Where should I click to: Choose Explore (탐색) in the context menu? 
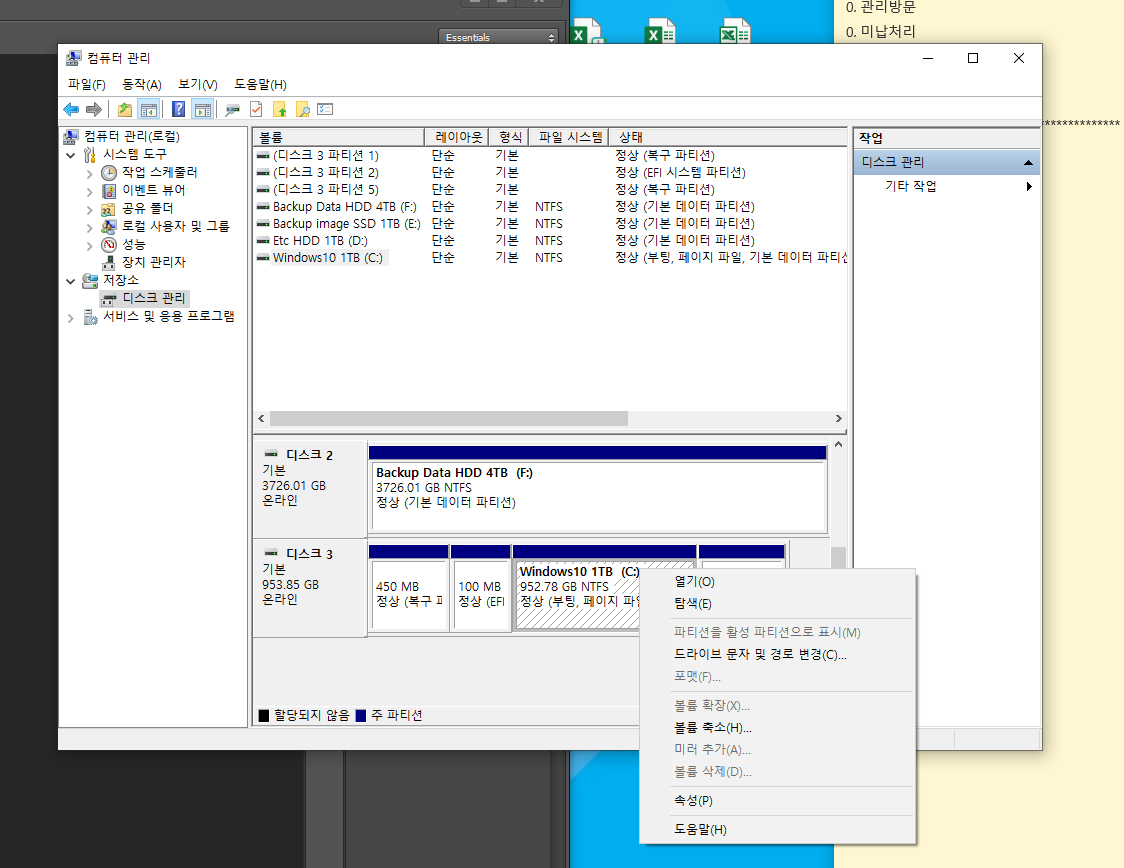pos(777,604)
